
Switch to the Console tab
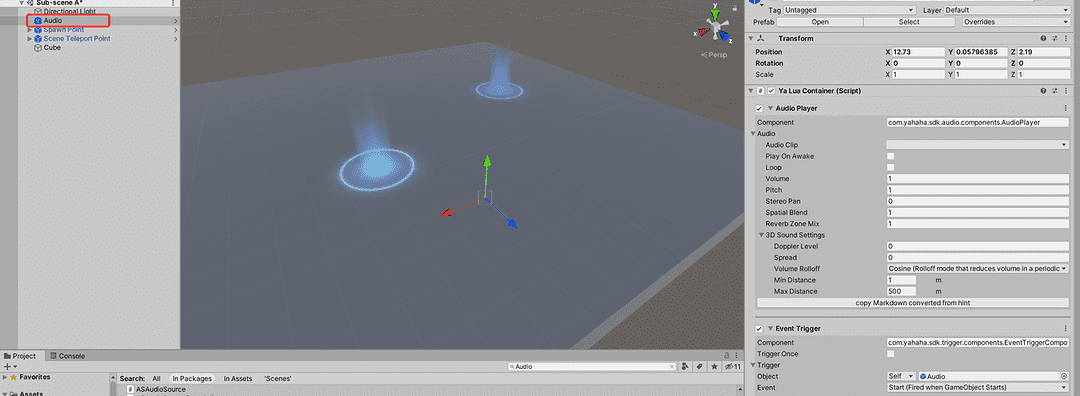click(x=68, y=356)
